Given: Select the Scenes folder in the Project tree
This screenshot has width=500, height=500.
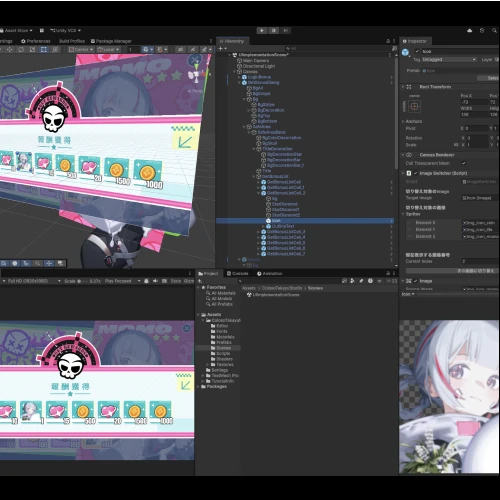Looking at the screenshot, I should pyautogui.click(x=220, y=348).
